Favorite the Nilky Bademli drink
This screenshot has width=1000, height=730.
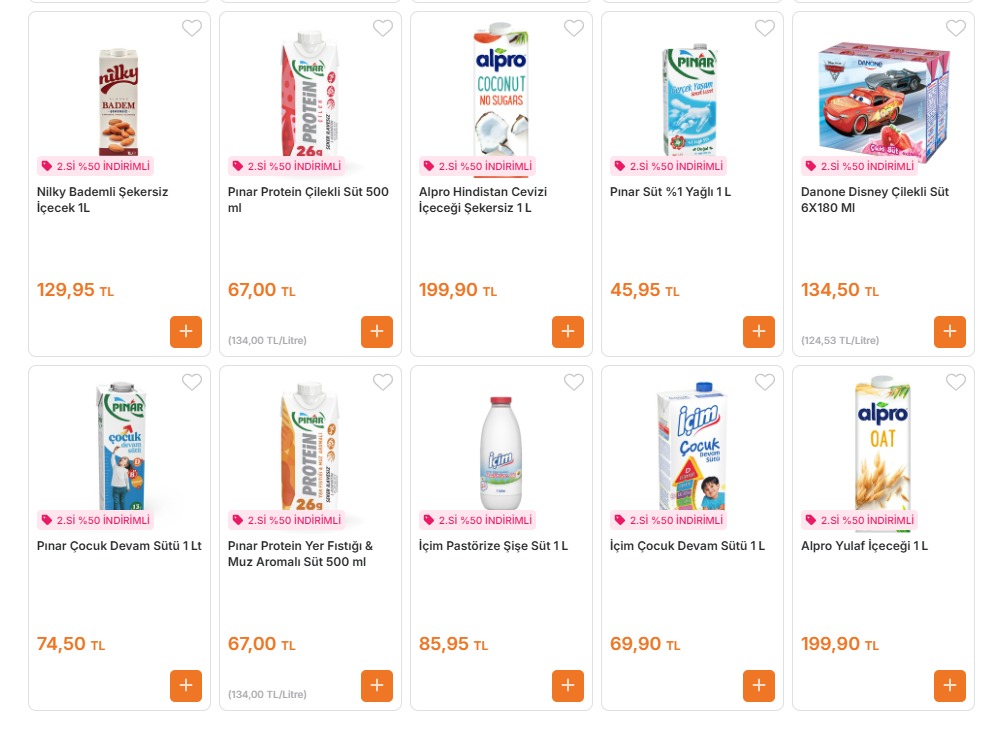click(x=192, y=29)
